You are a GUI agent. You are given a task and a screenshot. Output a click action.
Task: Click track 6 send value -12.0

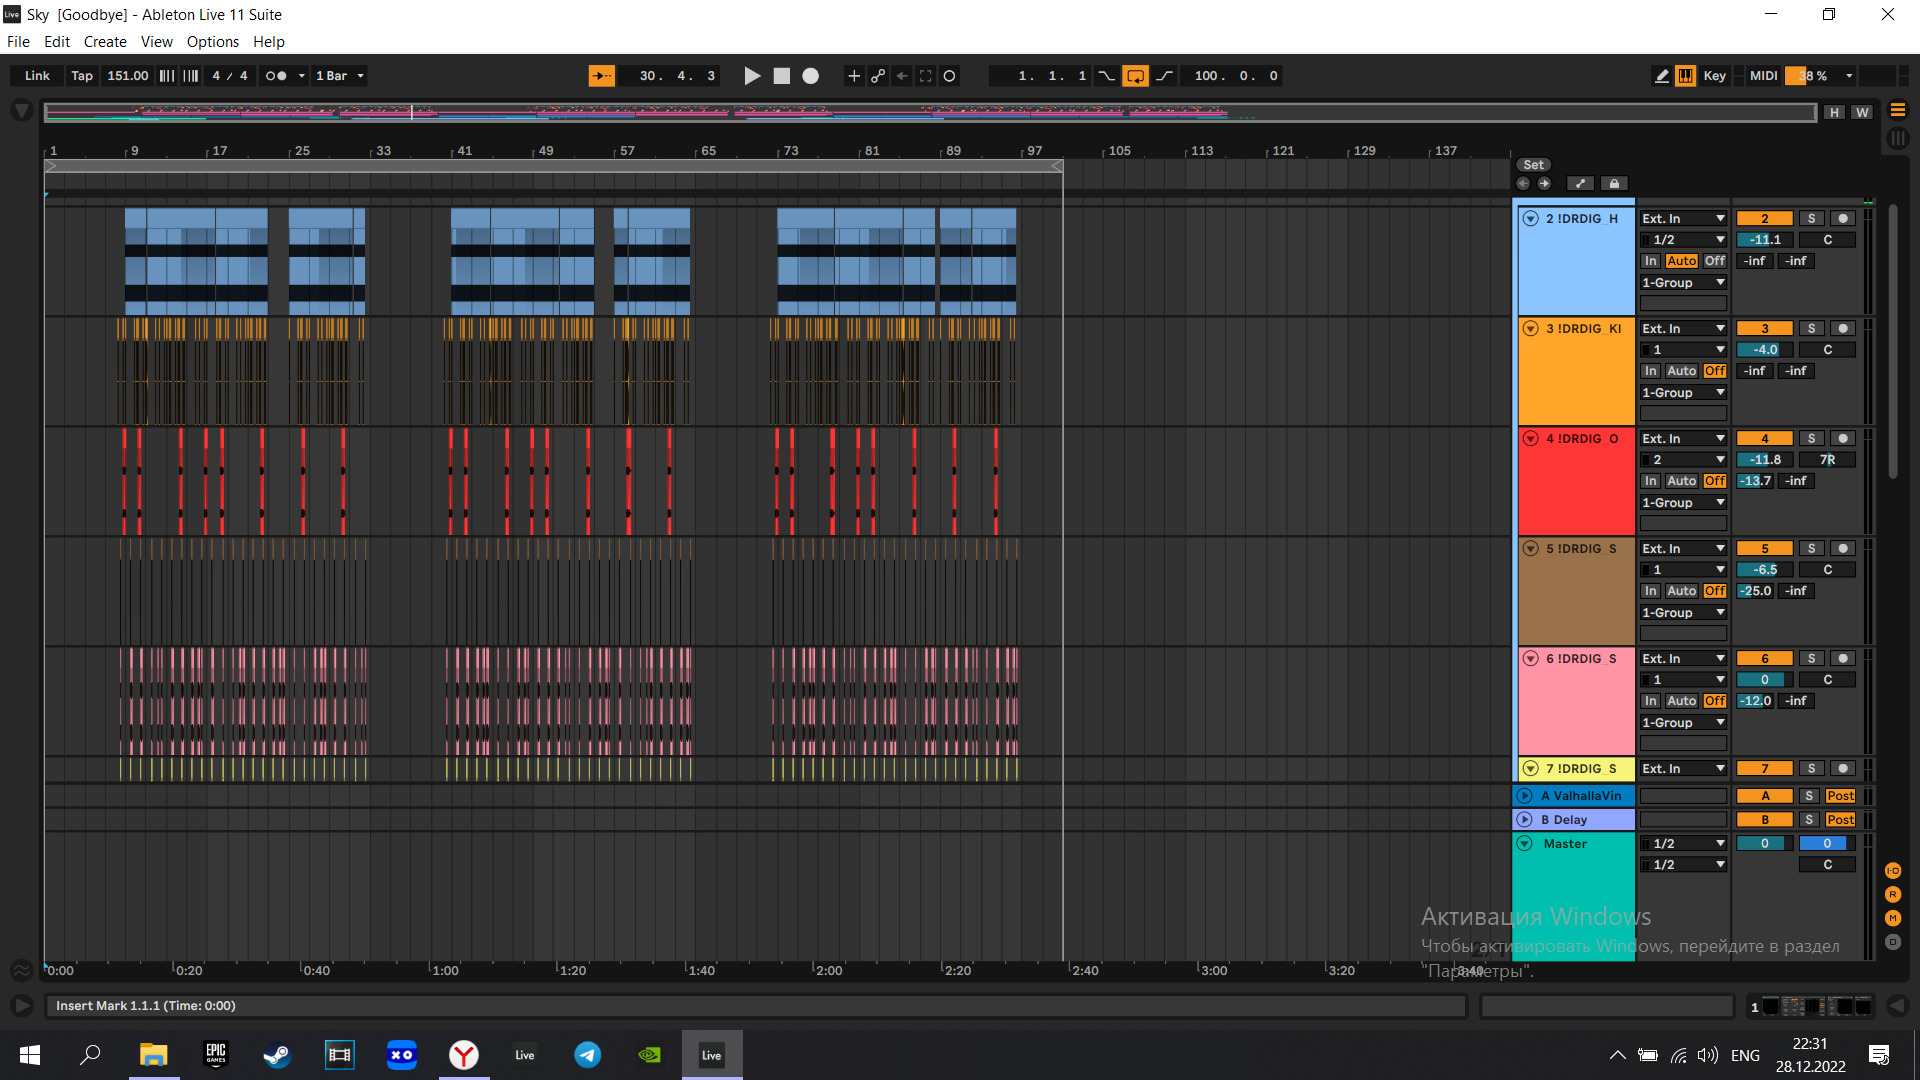coord(1755,701)
